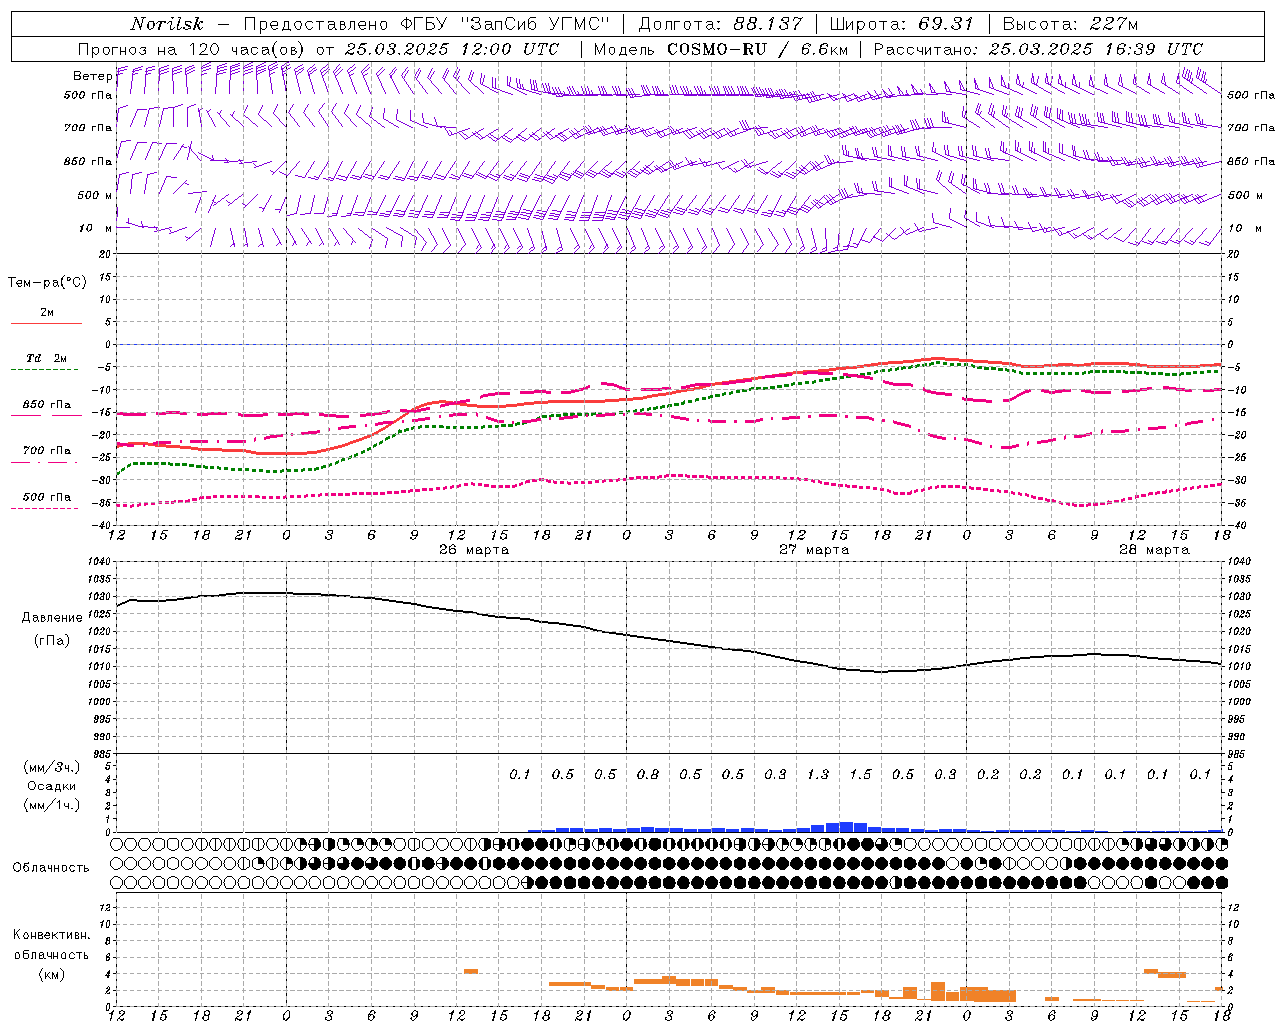Click the Высота: 227м elevation value
The height and width of the screenshot is (1024, 1280).
pos(1069,24)
